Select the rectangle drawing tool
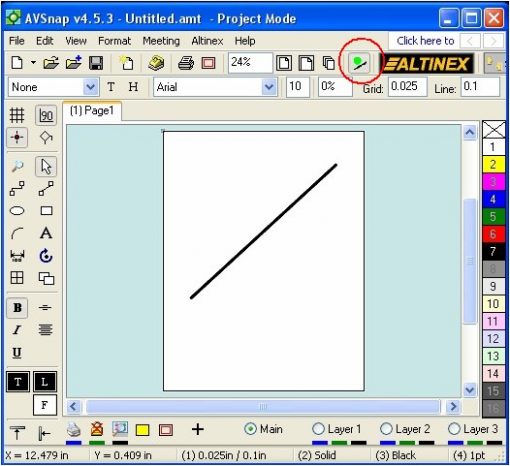The height and width of the screenshot is (466, 510). tap(46, 211)
